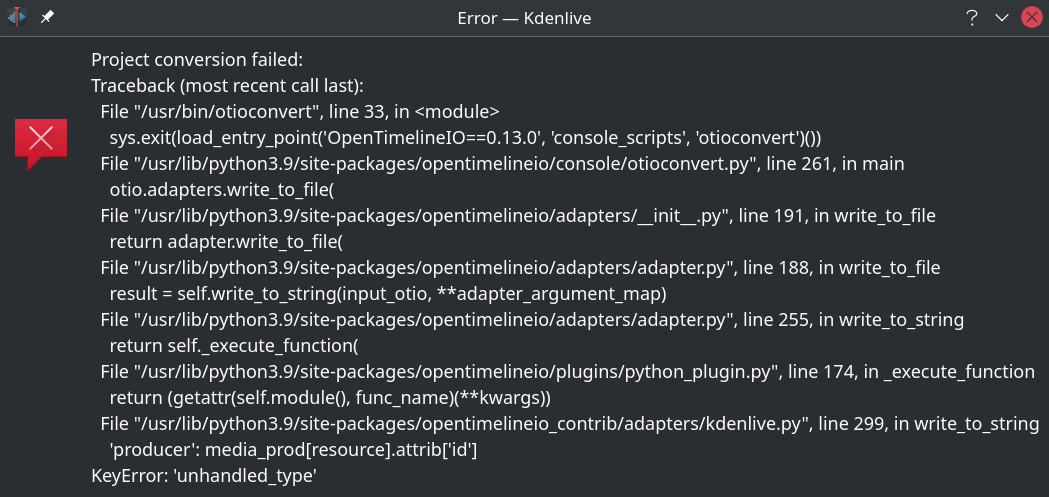Click the "Project conversion failed:" message
This screenshot has width=1049, height=497.
(x=197, y=60)
